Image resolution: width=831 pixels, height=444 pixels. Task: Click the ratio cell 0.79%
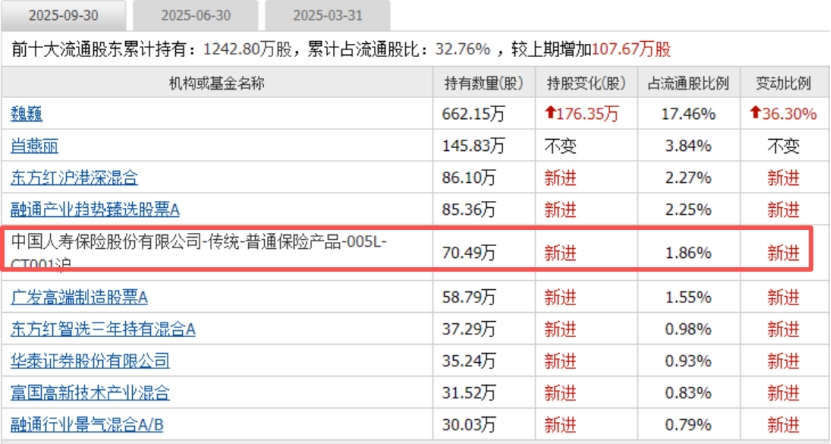[x=688, y=424]
